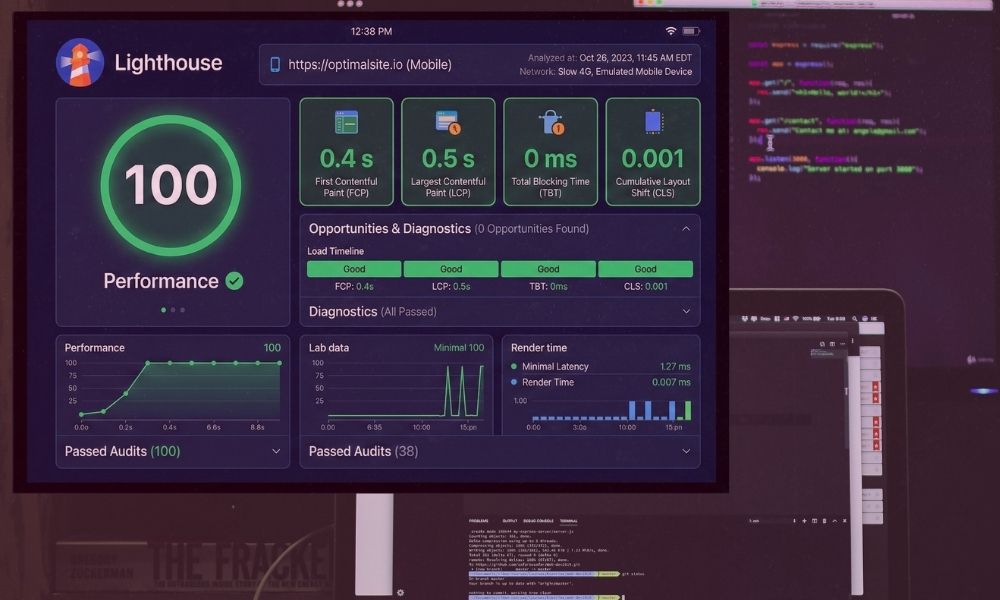Click the Good segment above LCP timeline

(451, 269)
